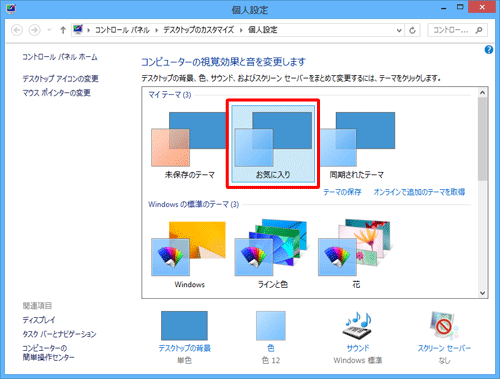Image resolution: width=500 pixels, height=379 pixels.
Task: Click オンラインで追加のテーマを取得 link
Action: click(x=419, y=192)
